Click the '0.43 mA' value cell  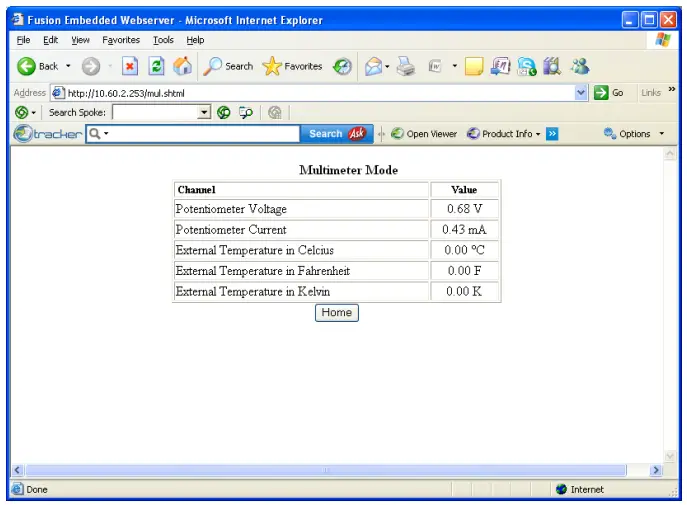coord(464,230)
